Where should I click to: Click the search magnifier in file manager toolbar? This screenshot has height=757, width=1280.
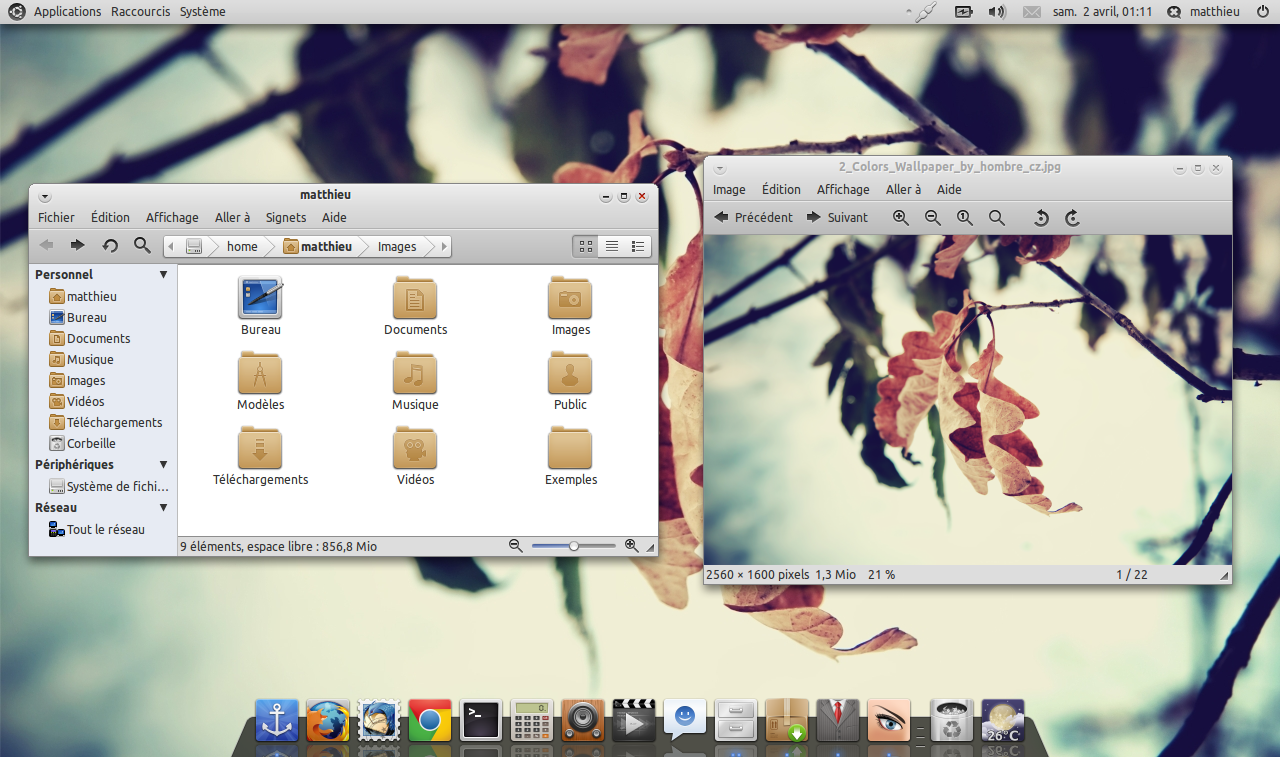point(142,246)
